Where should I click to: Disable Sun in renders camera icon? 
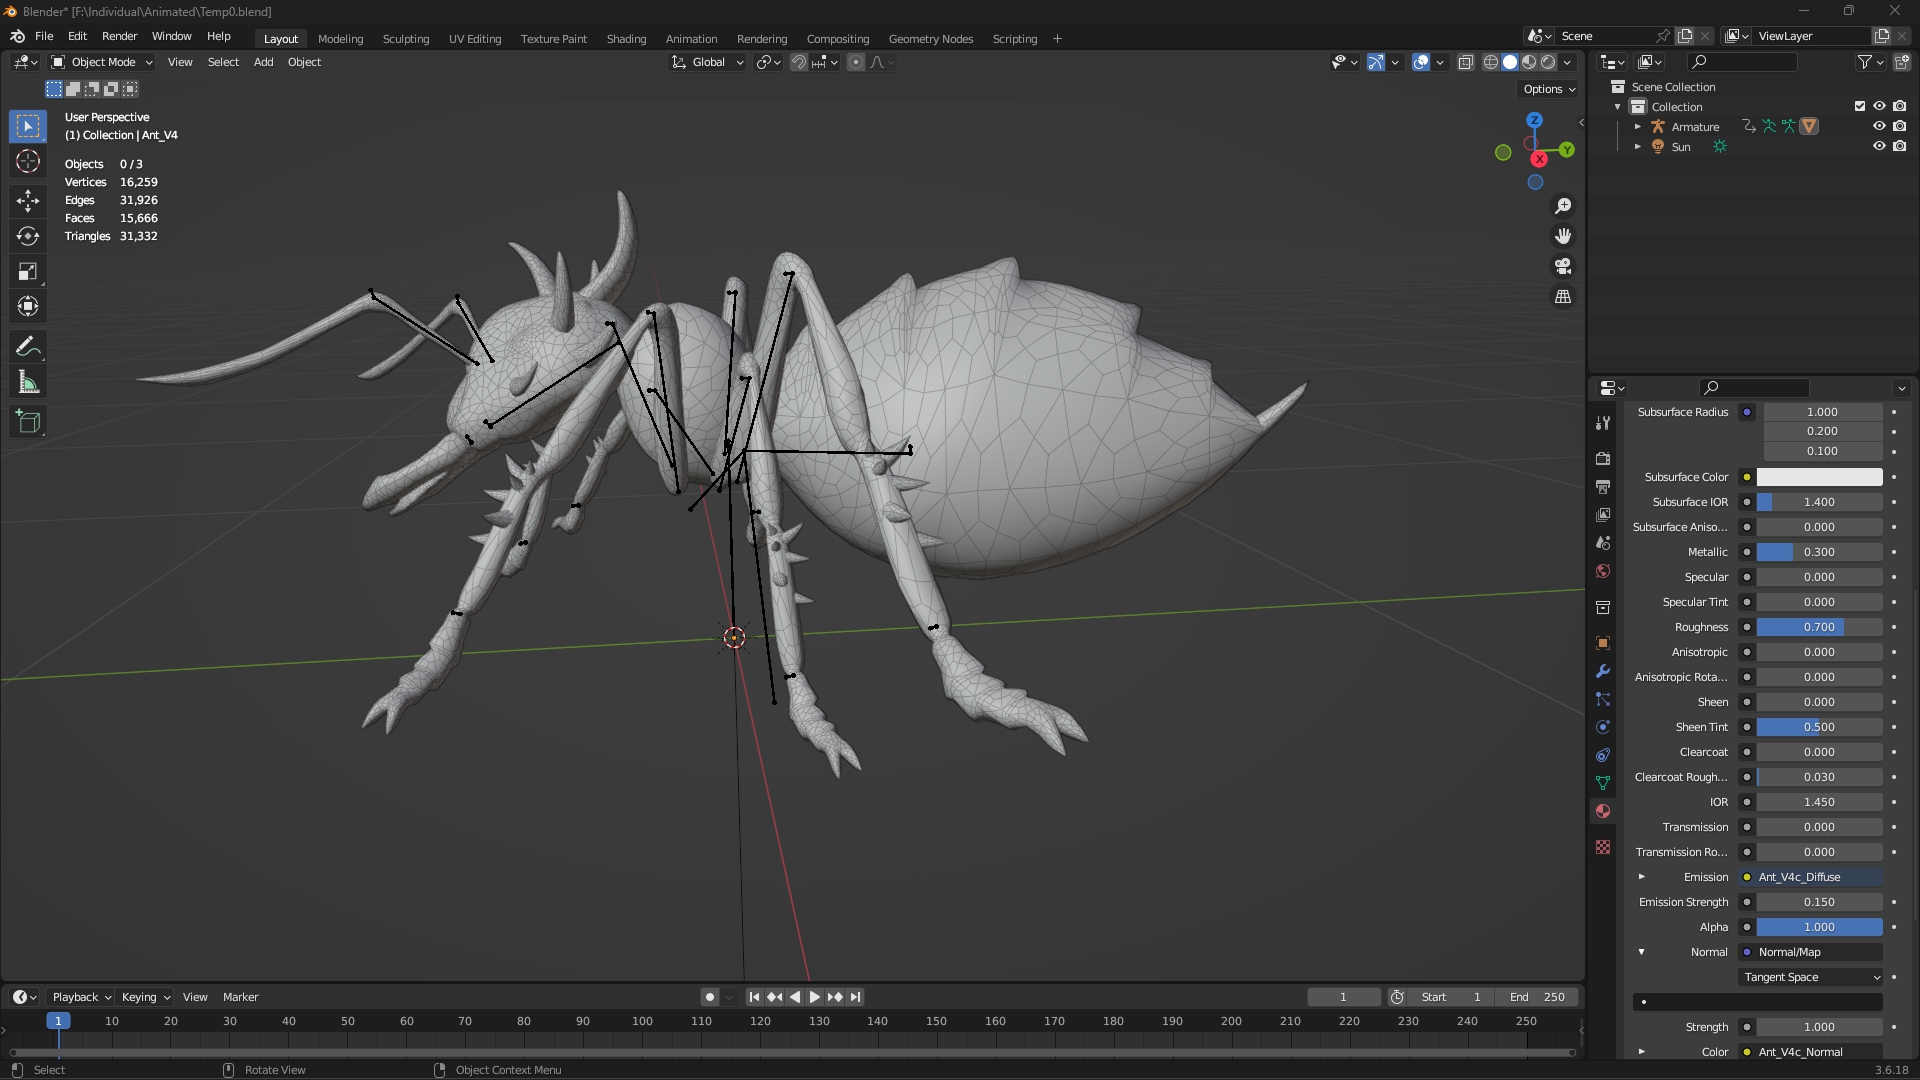(1900, 146)
